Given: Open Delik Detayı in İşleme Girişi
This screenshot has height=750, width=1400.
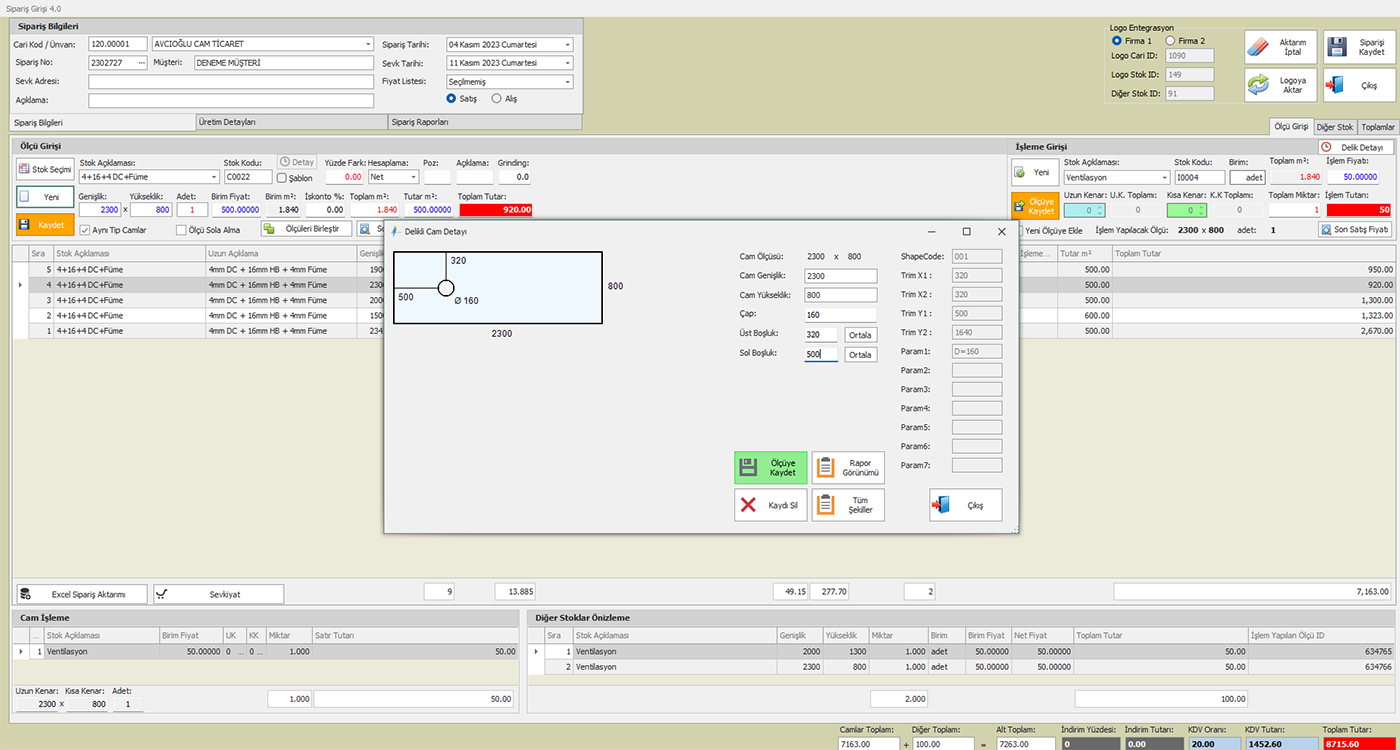Looking at the screenshot, I should point(1355,147).
